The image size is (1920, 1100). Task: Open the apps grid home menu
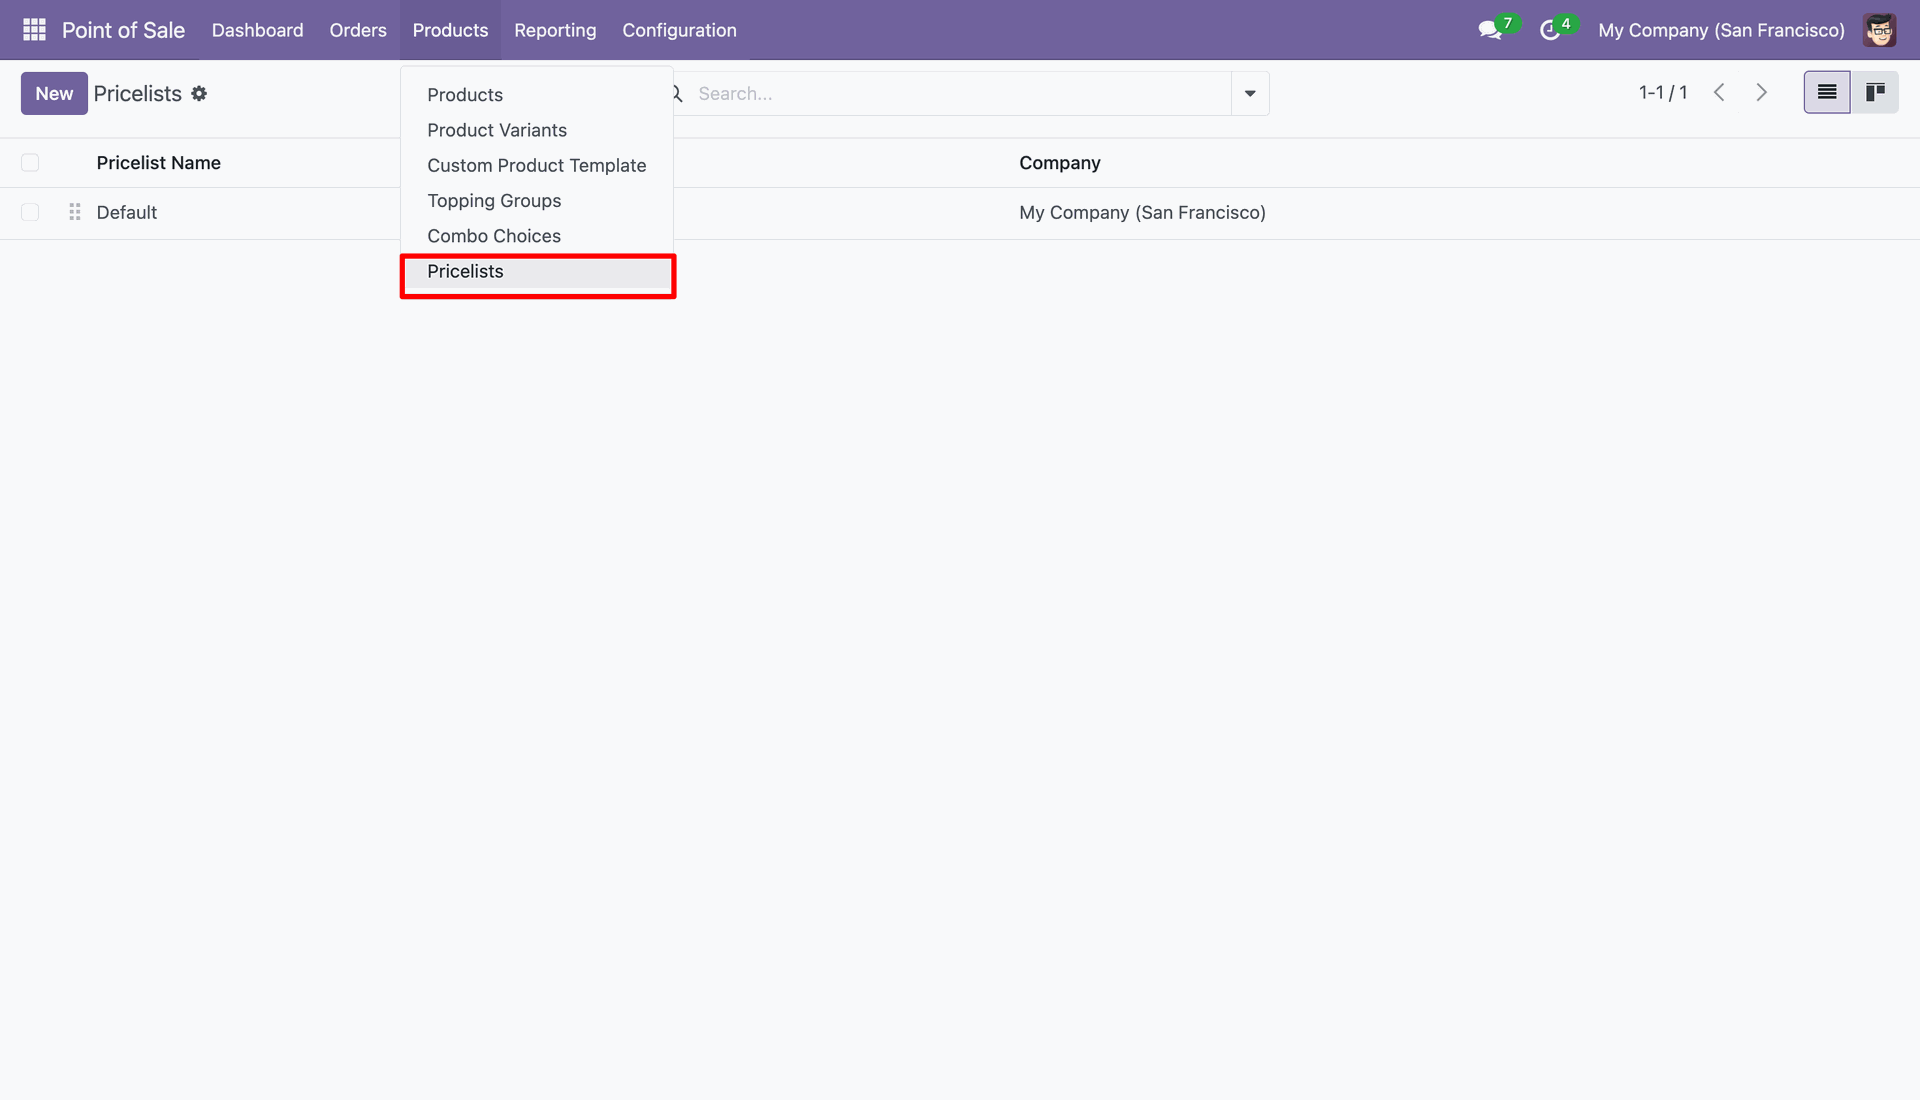34,30
